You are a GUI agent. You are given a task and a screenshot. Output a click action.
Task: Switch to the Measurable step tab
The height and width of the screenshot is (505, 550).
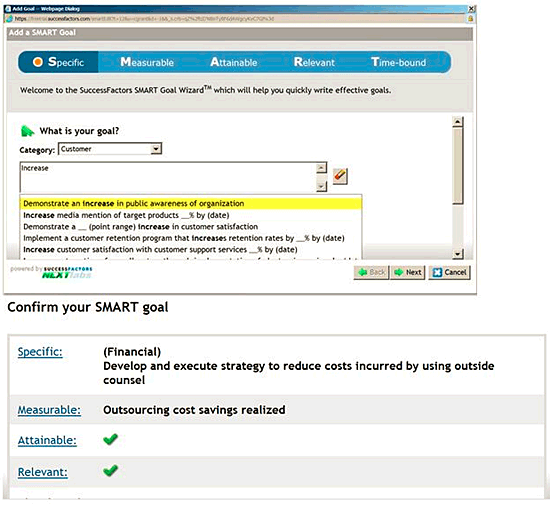[147, 62]
